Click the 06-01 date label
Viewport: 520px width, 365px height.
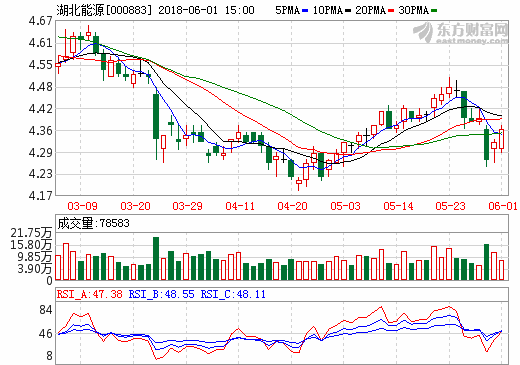503,206
